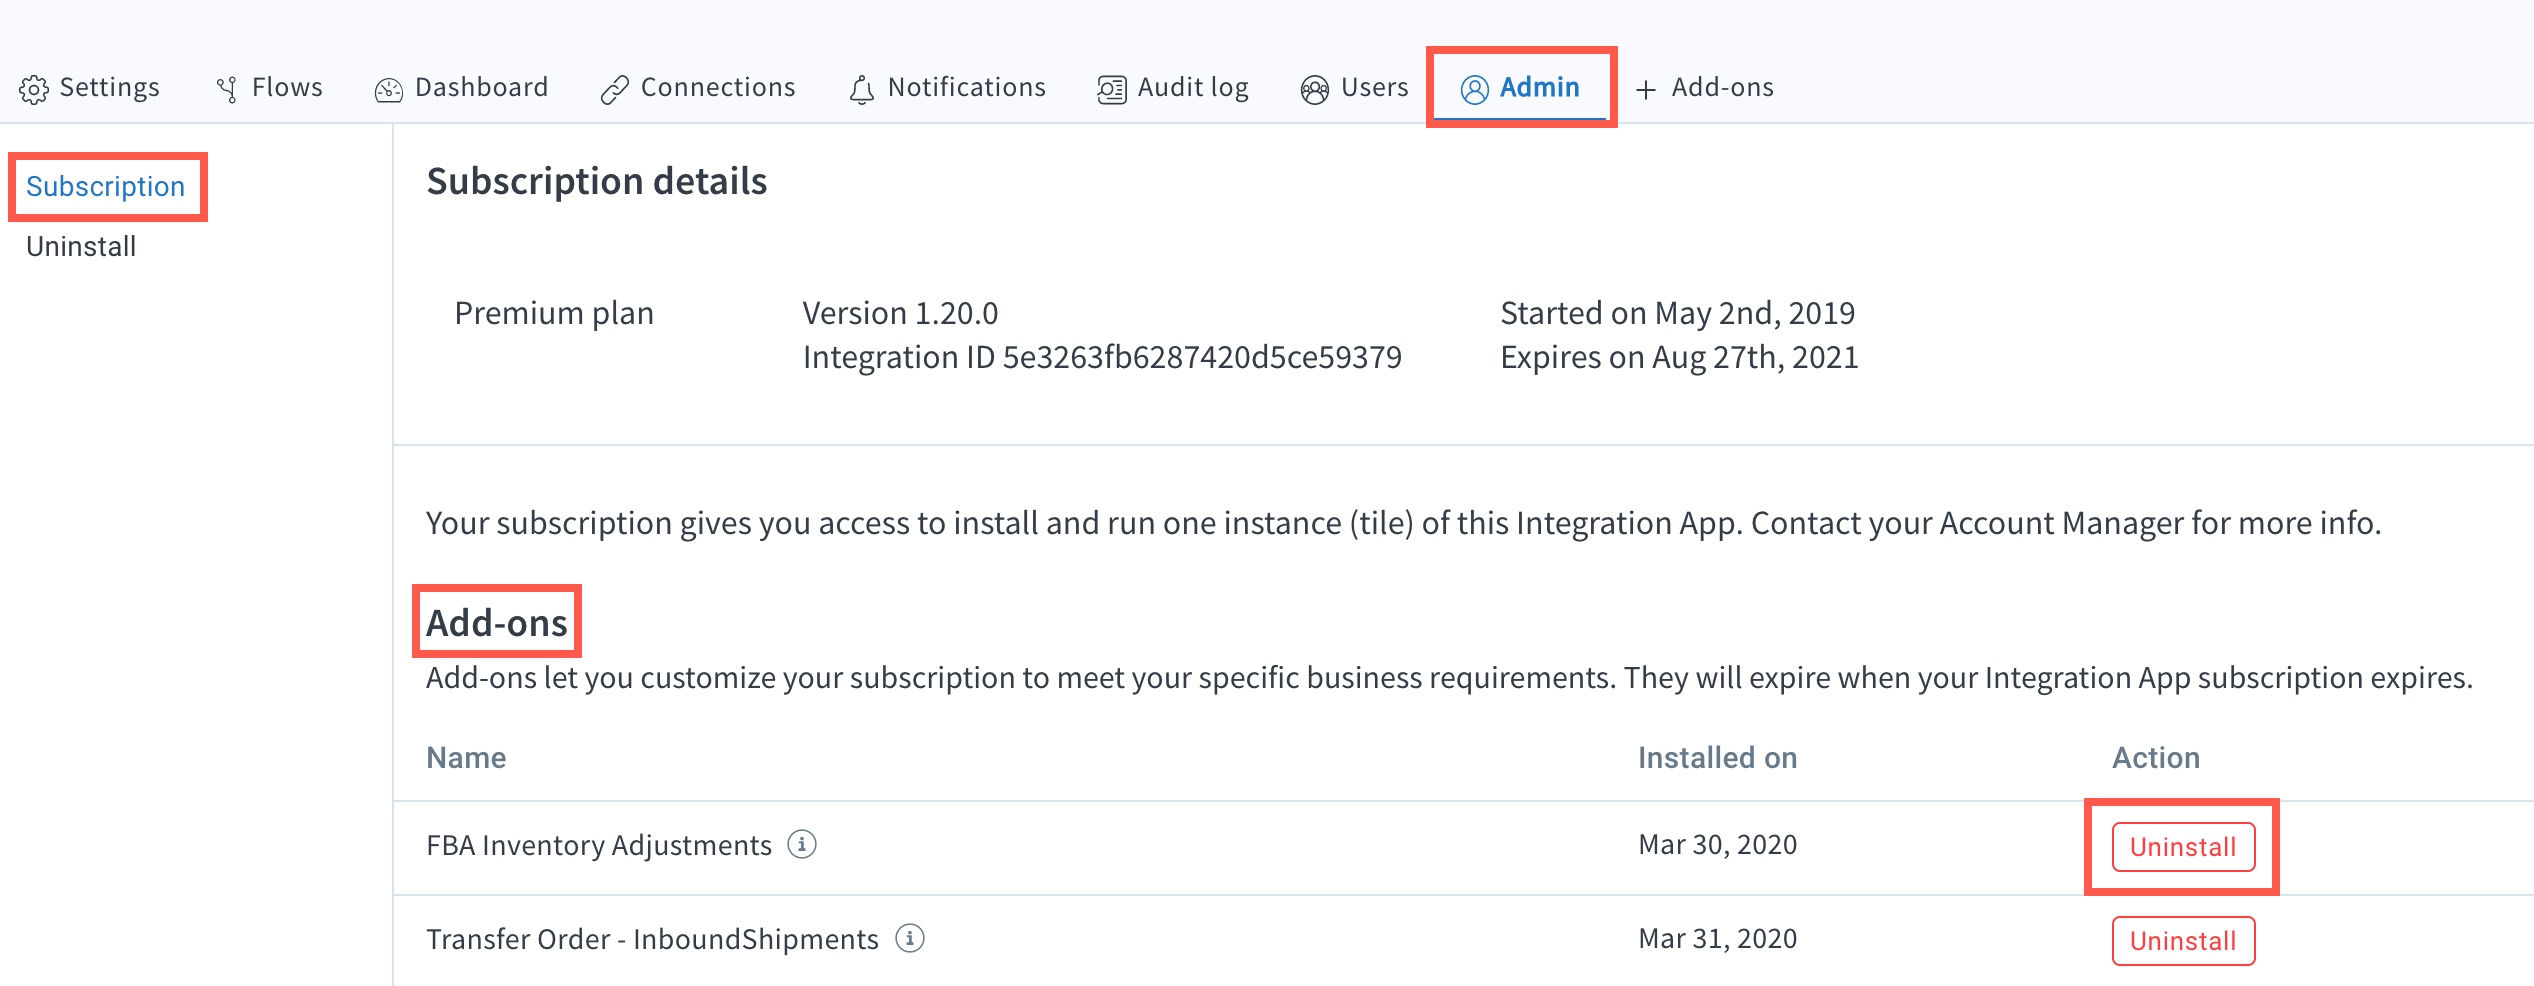This screenshot has width=2534, height=986.
Task: Click the Add-ons plus icon
Action: coord(1645,90)
